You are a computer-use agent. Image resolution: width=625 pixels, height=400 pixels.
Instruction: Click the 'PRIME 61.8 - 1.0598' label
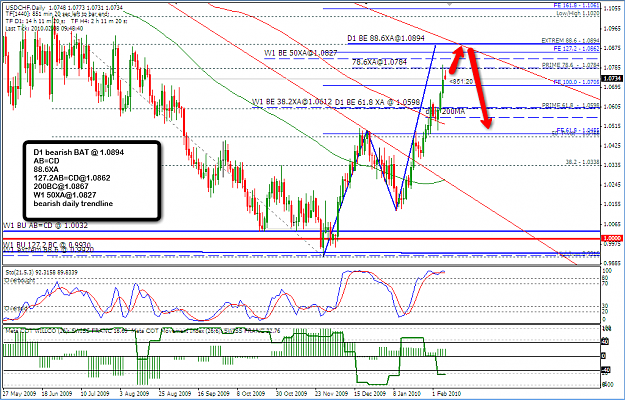click(x=570, y=105)
